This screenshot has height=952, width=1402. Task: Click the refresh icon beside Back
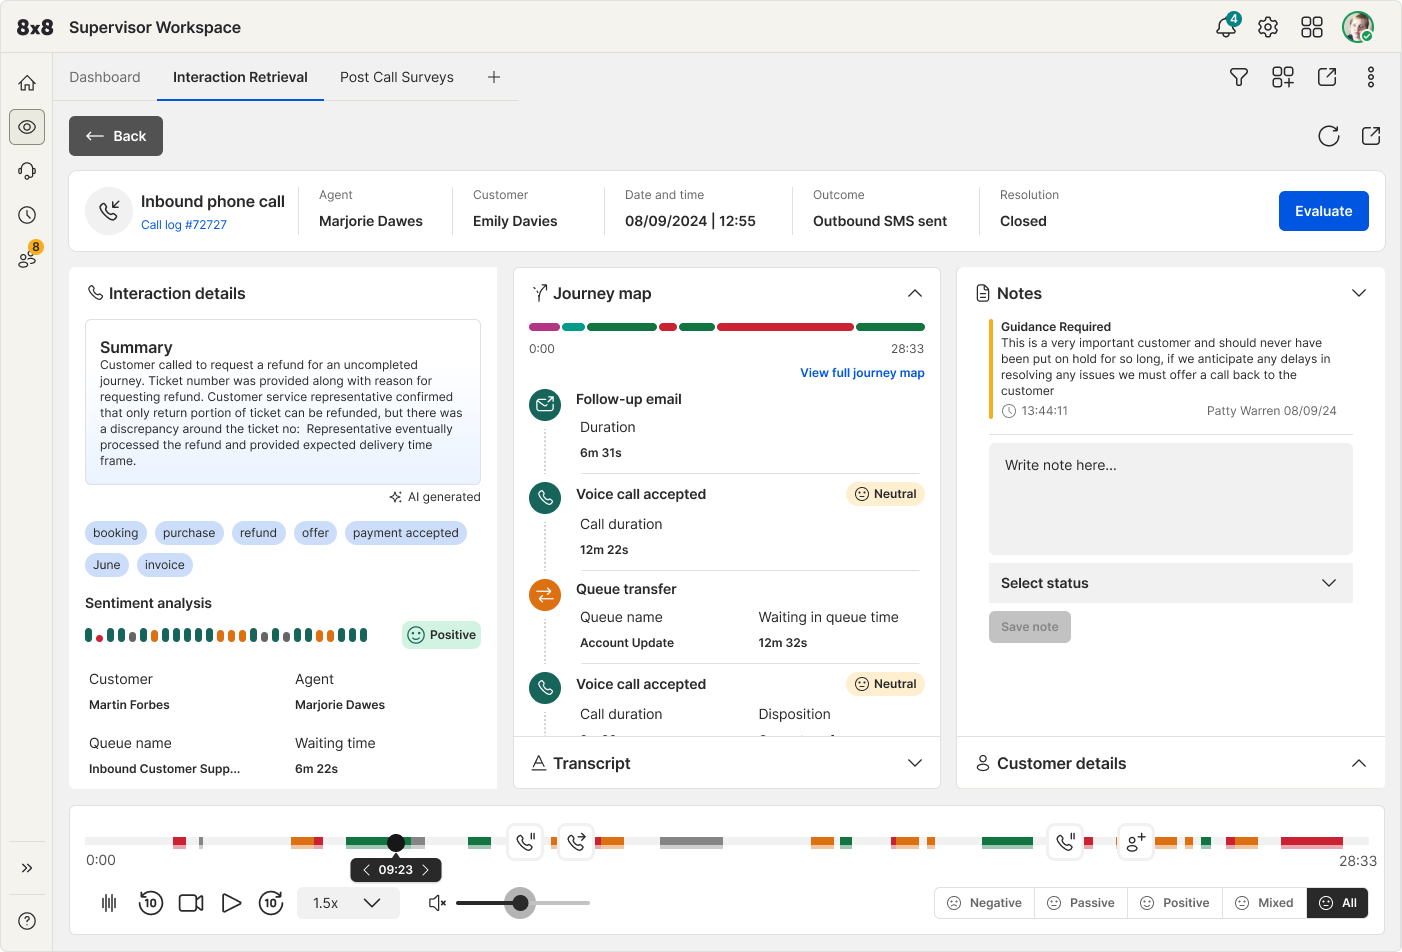click(1328, 136)
